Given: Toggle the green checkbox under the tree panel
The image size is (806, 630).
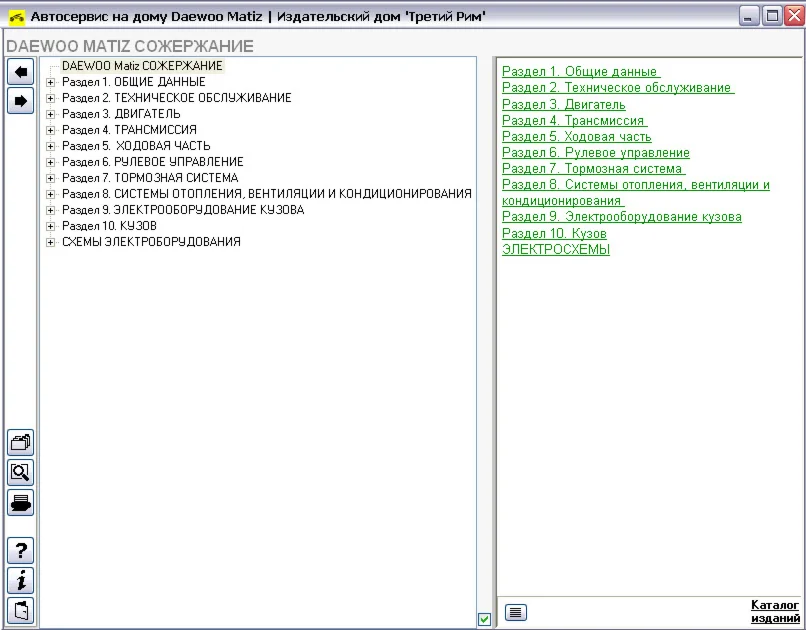Looking at the screenshot, I should click(484, 619).
